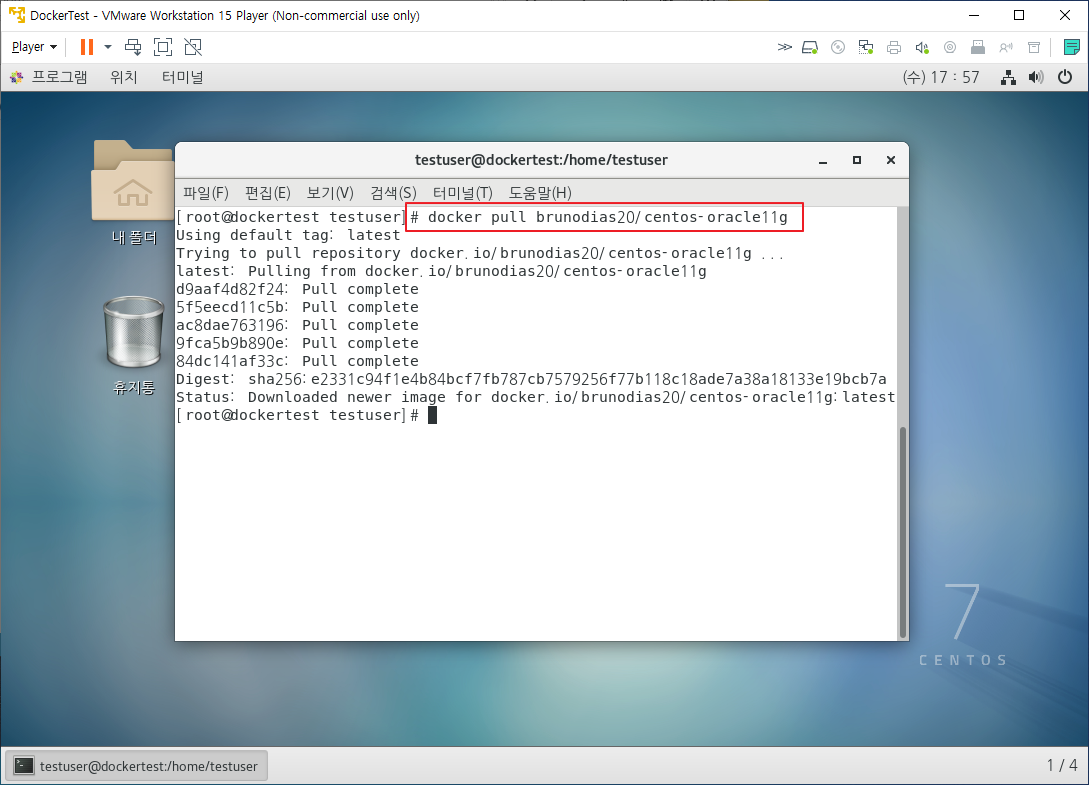The width and height of the screenshot is (1089, 785).
Task: Click the terminal title testuser@dockertest:/home/testuser
Action: [541, 160]
